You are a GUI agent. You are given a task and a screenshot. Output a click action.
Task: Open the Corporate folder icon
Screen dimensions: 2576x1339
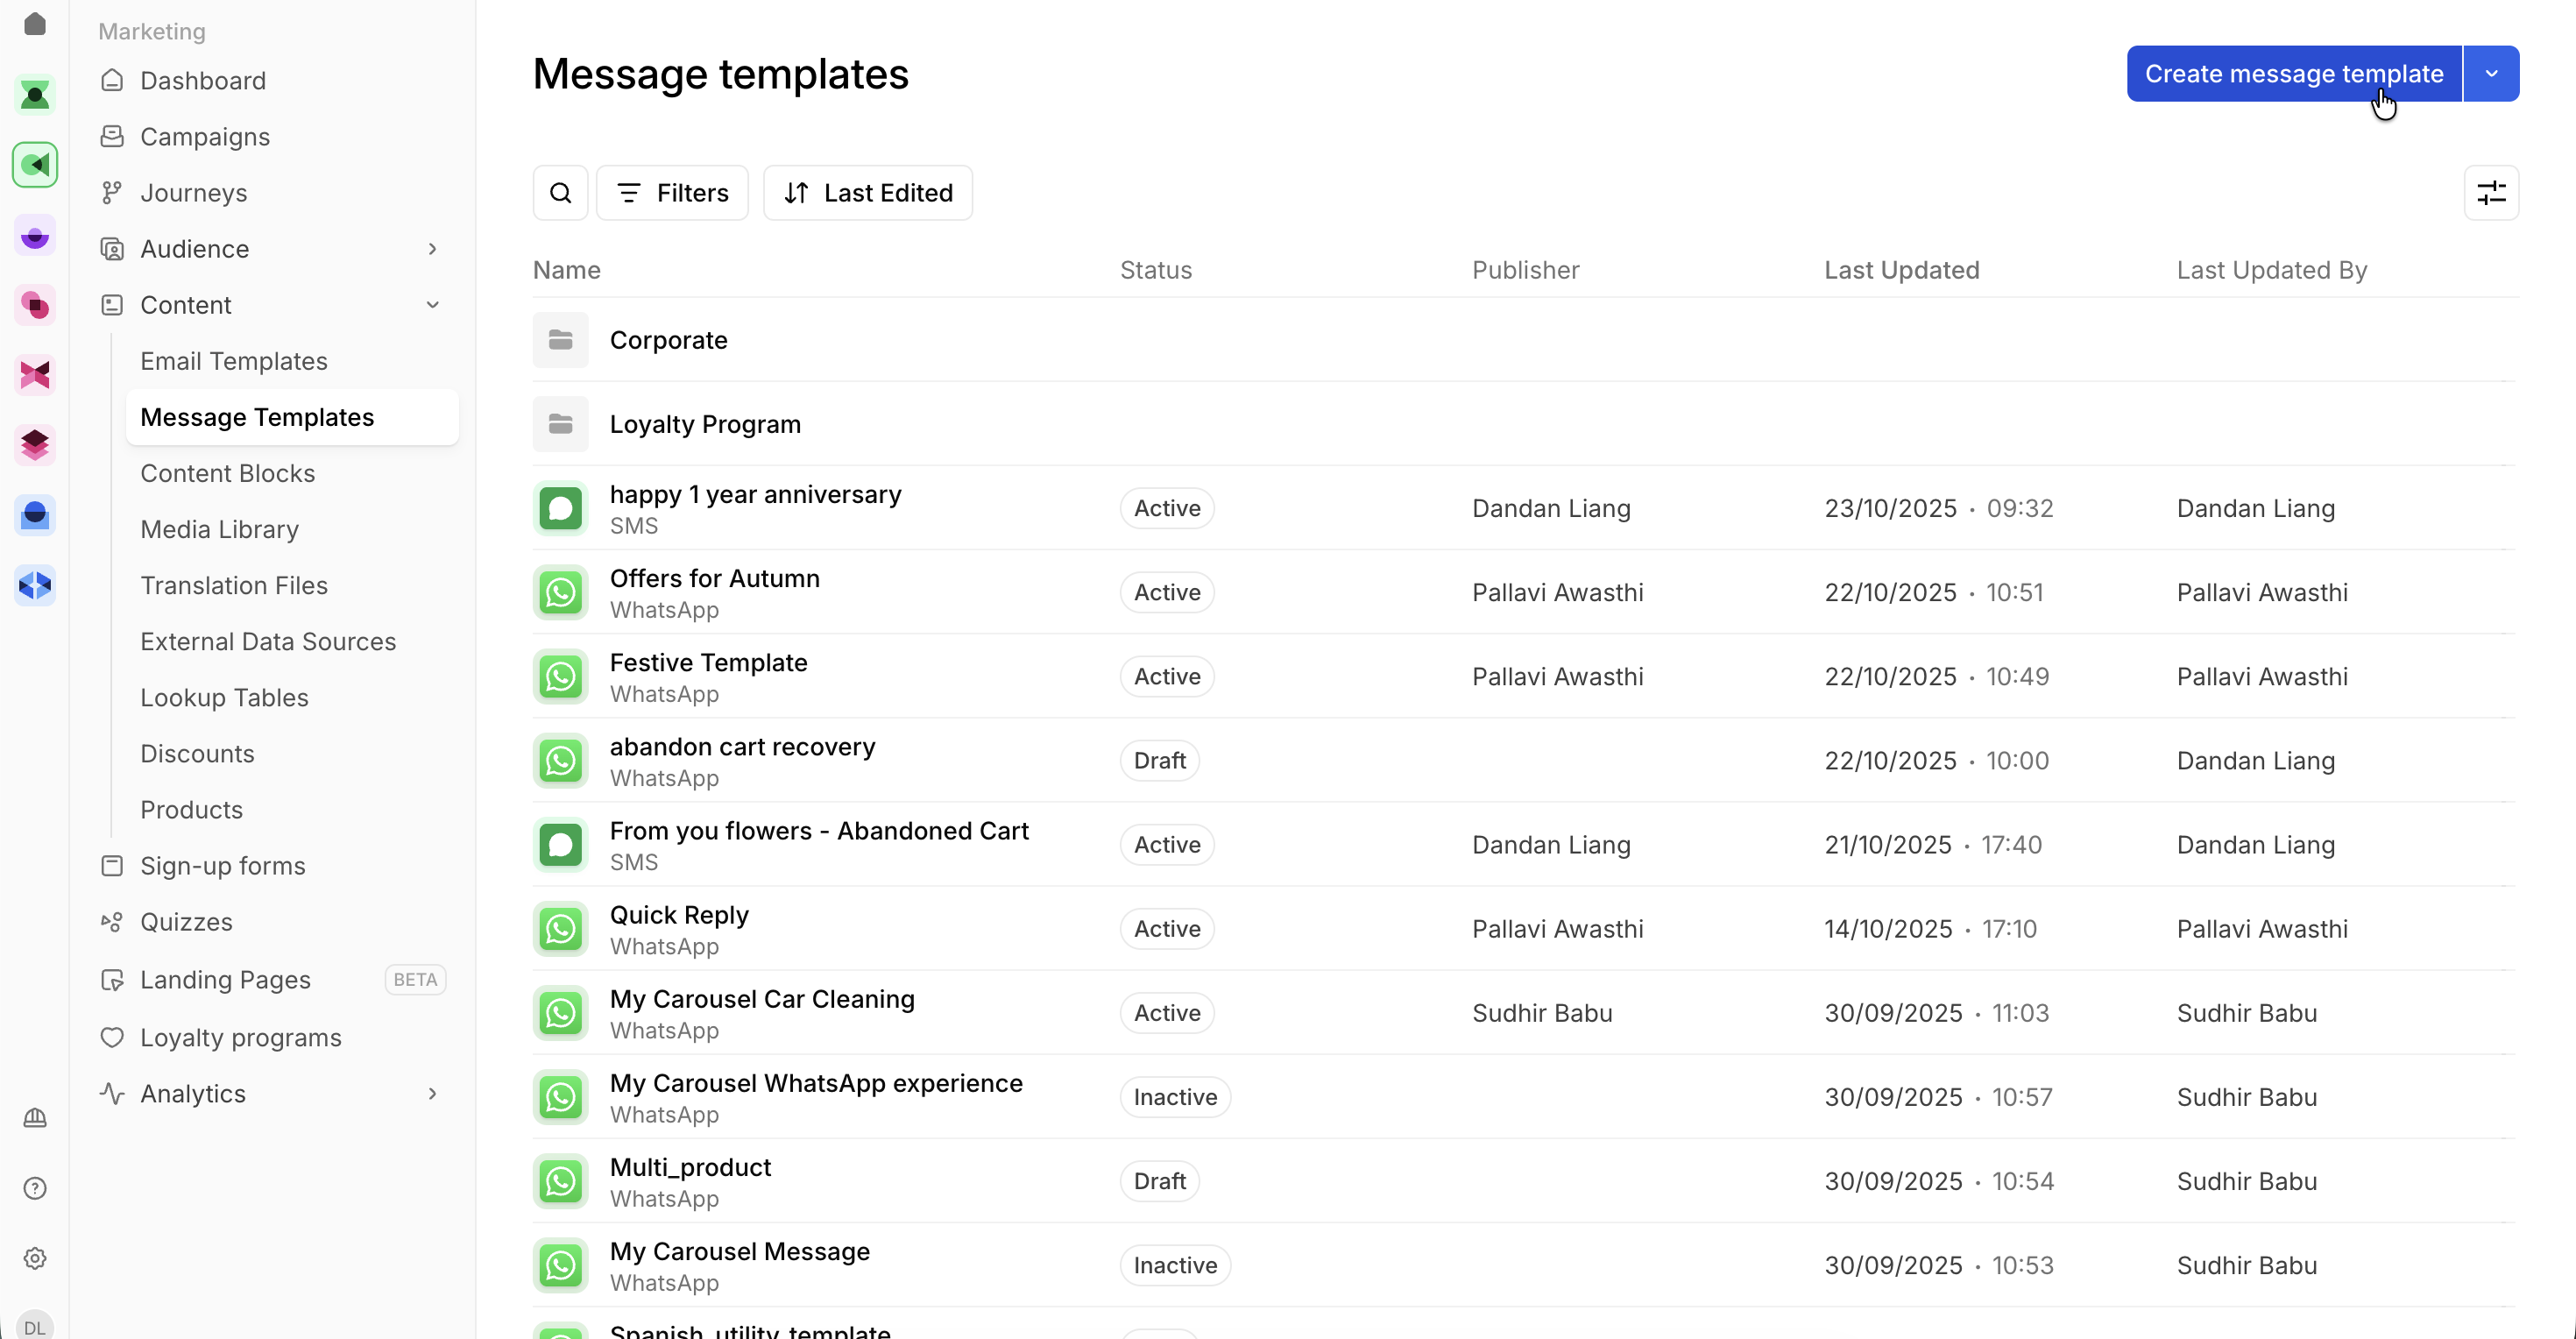point(560,340)
